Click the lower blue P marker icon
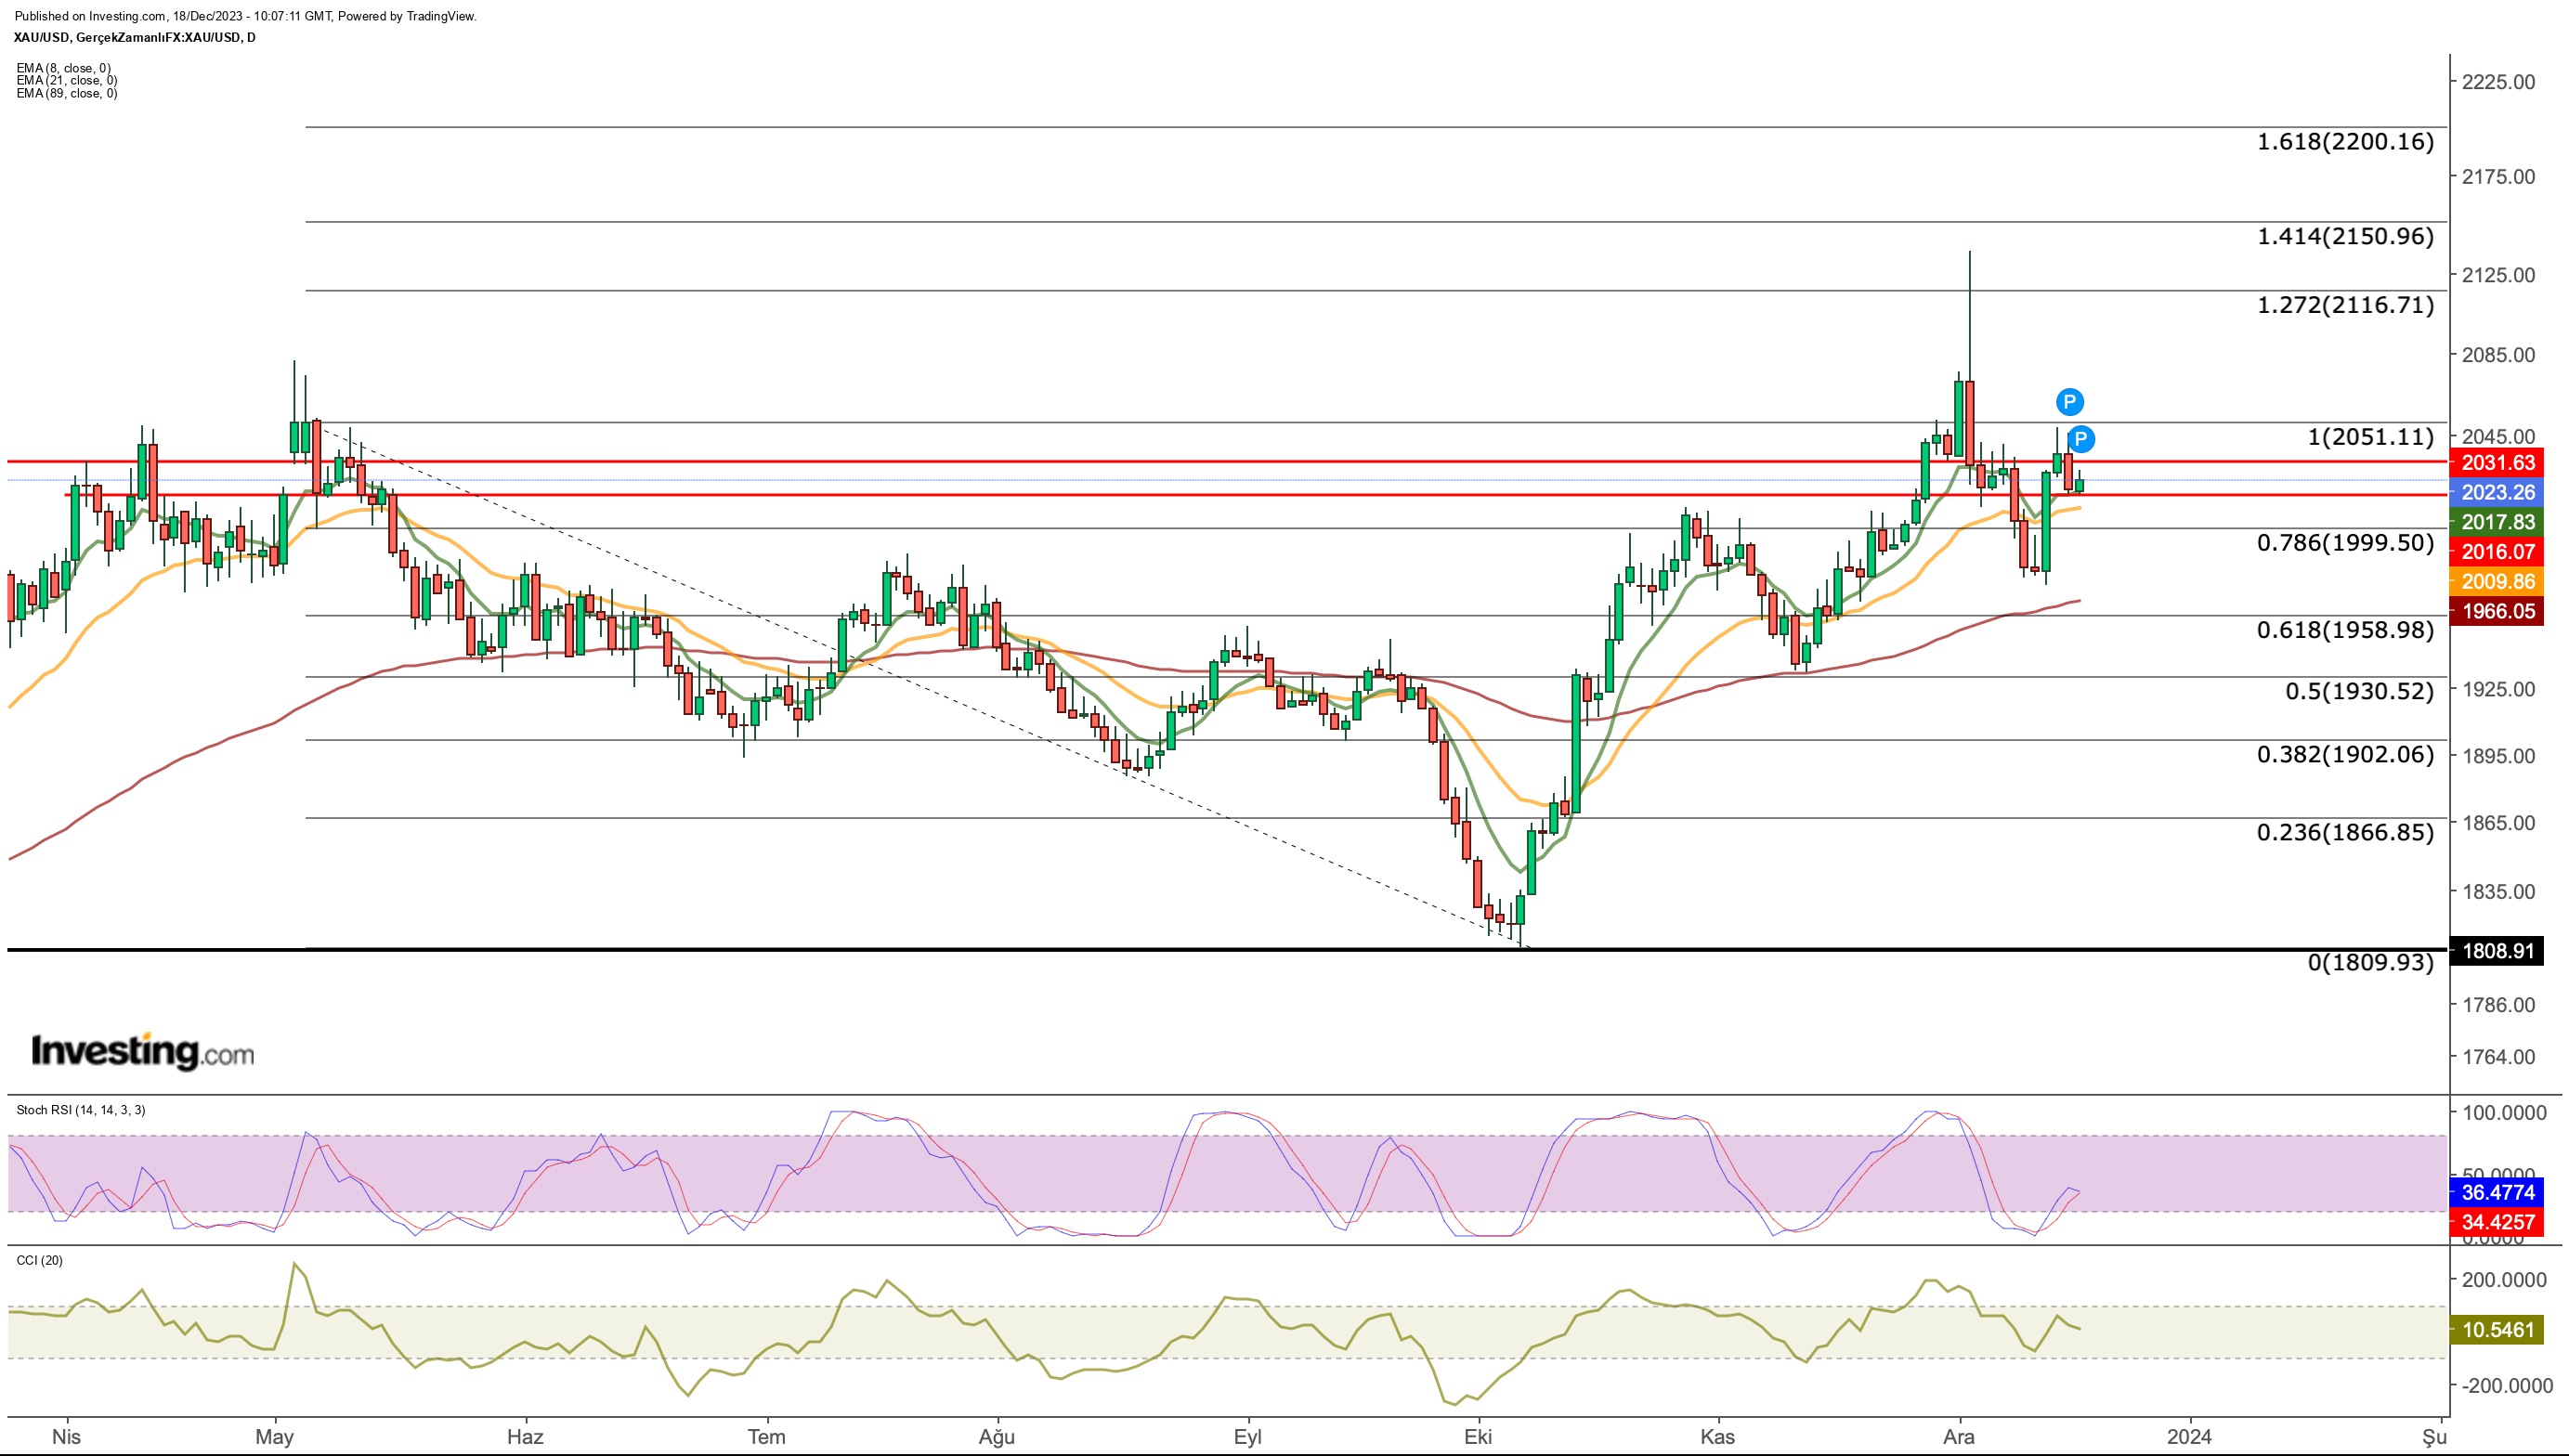This screenshot has width=2569, height=1456. coord(2080,439)
